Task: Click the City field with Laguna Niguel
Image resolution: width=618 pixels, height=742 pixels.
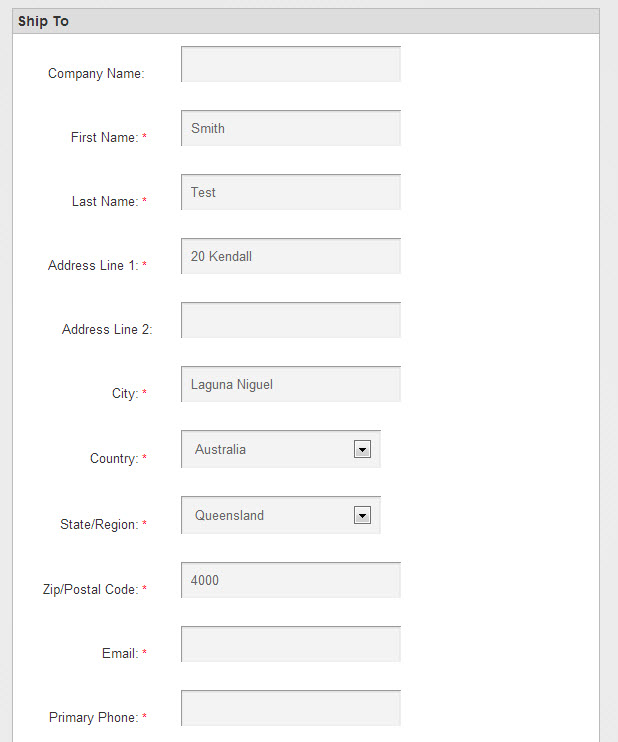Action: click(291, 384)
